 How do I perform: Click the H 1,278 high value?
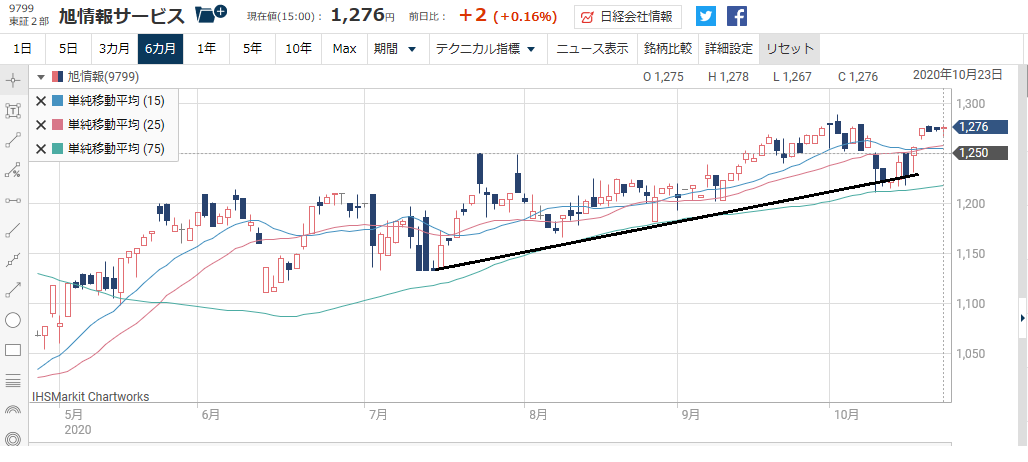pos(728,77)
